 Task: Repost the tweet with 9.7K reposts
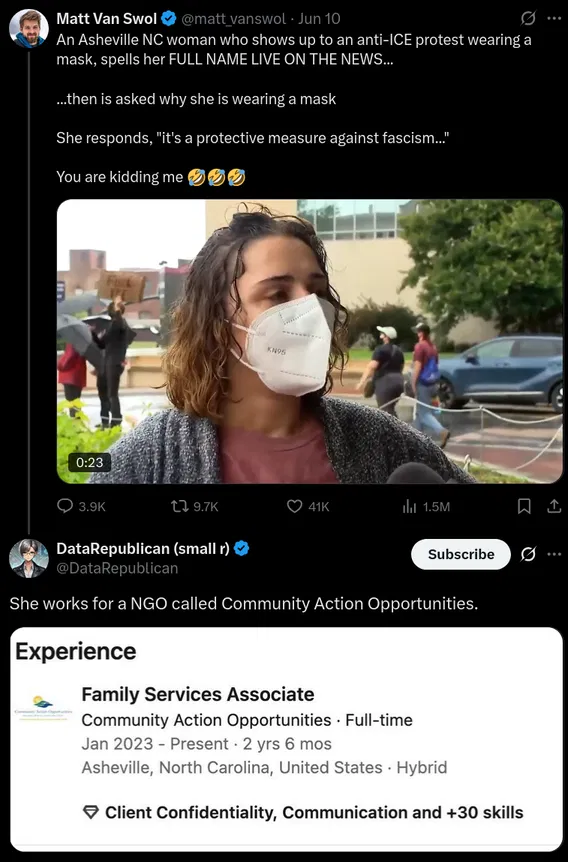(x=180, y=506)
